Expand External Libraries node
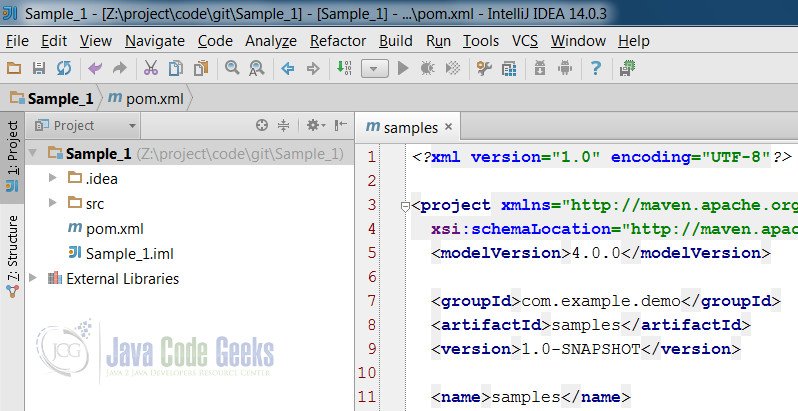 (34, 278)
